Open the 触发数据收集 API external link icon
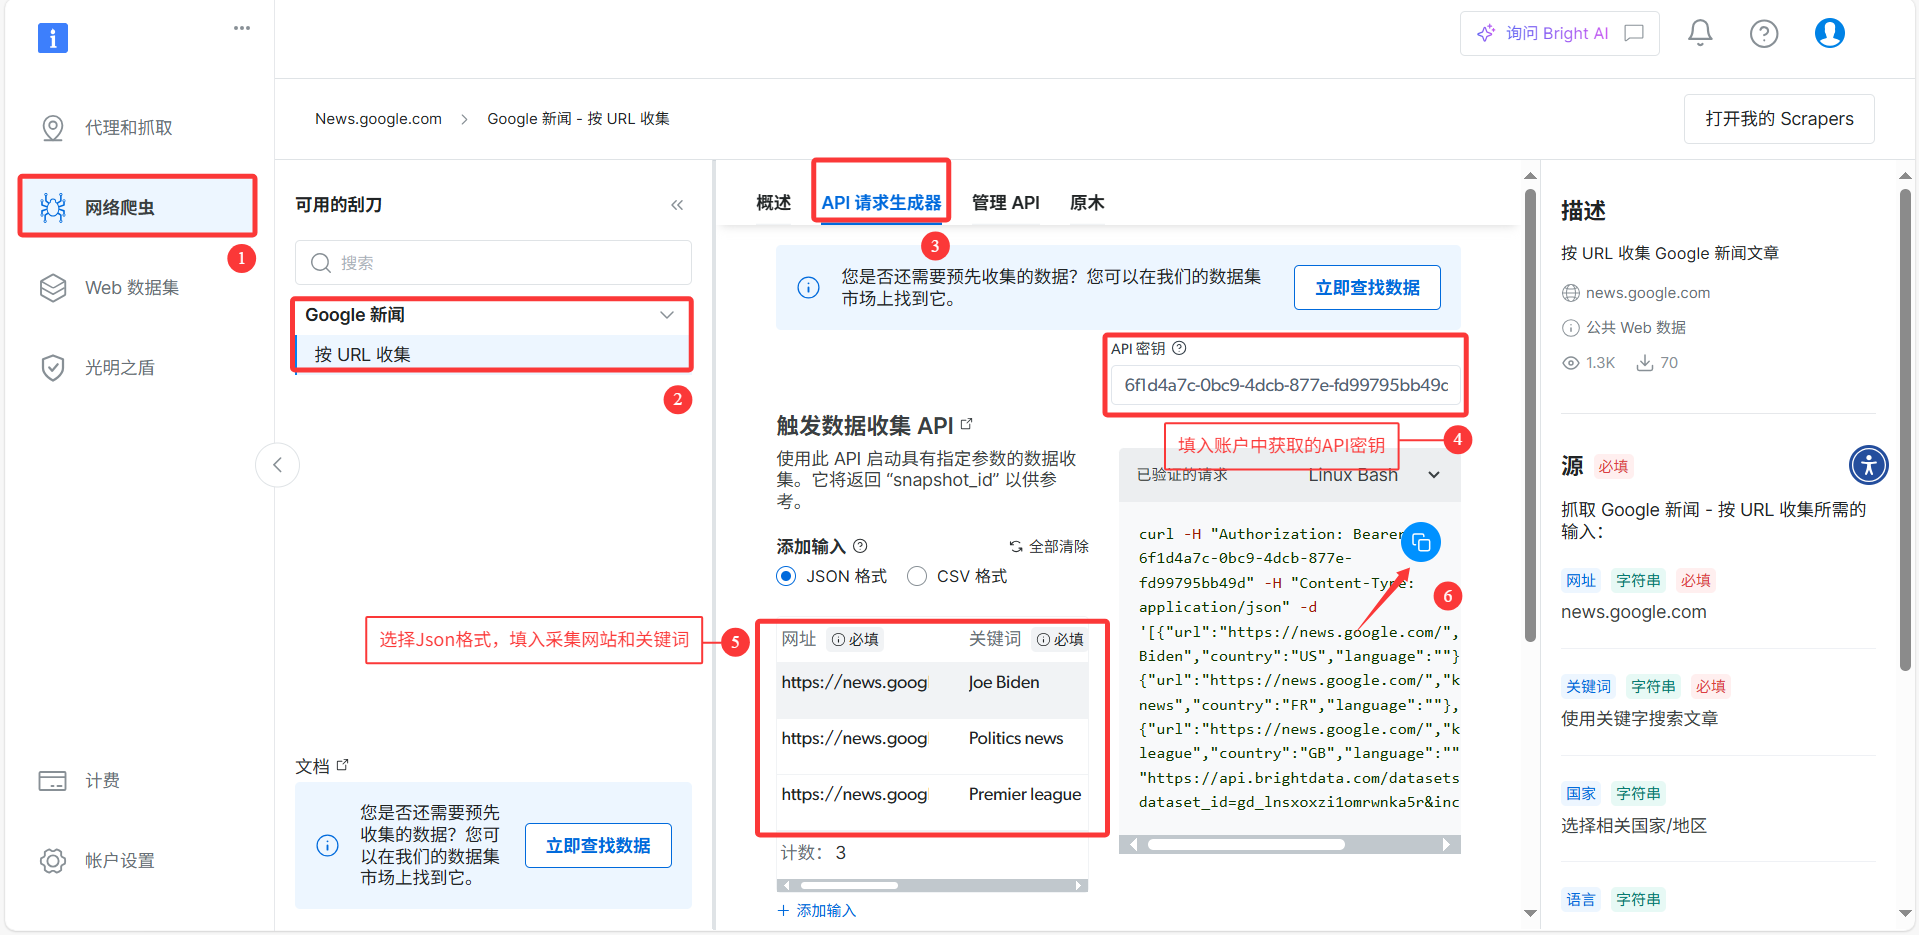This screenshot has height=935, width=1919. (966, 424)
